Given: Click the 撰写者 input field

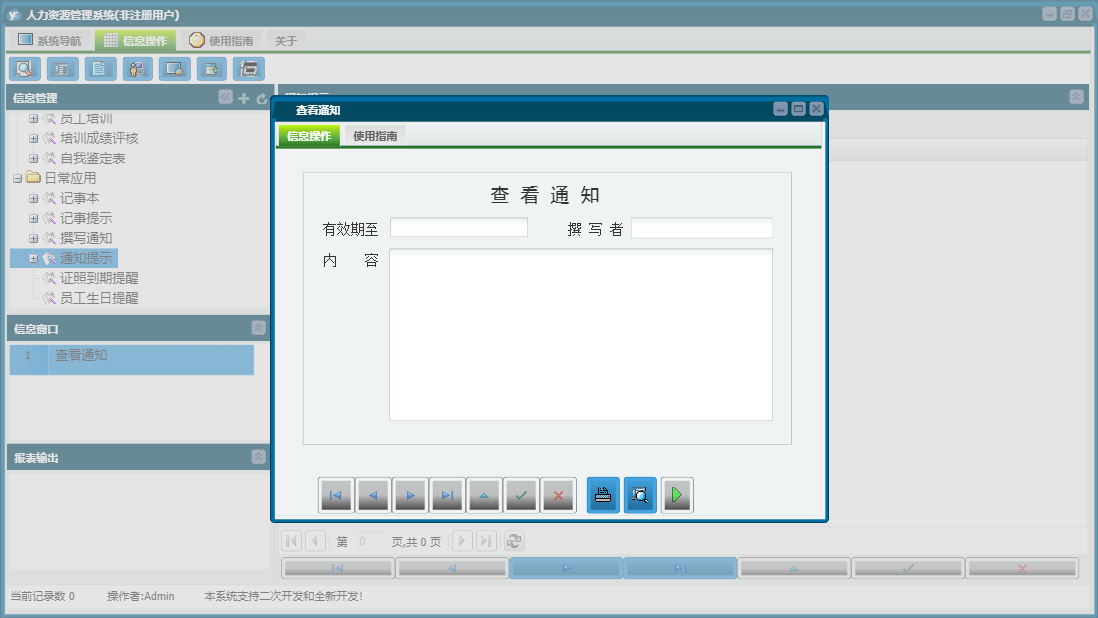Looking at the screenshot, I should [702, 227].
